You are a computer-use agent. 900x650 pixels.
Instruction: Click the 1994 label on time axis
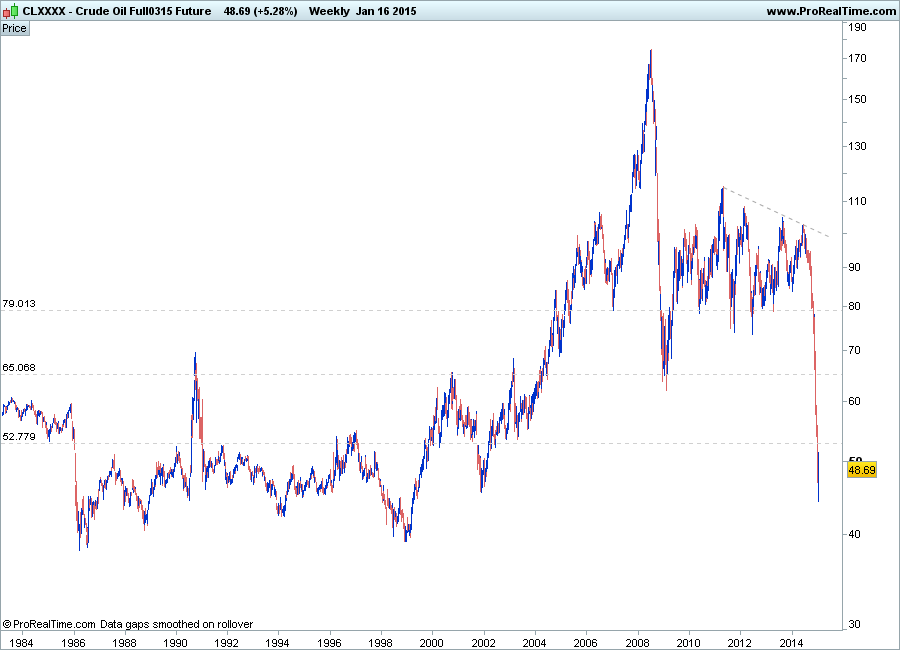[x=278, y=643]
